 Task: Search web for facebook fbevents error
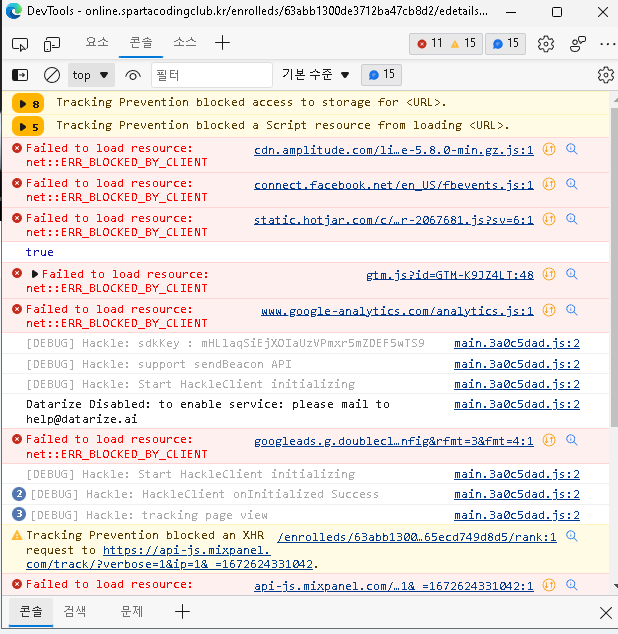click(x=571, y=184)
